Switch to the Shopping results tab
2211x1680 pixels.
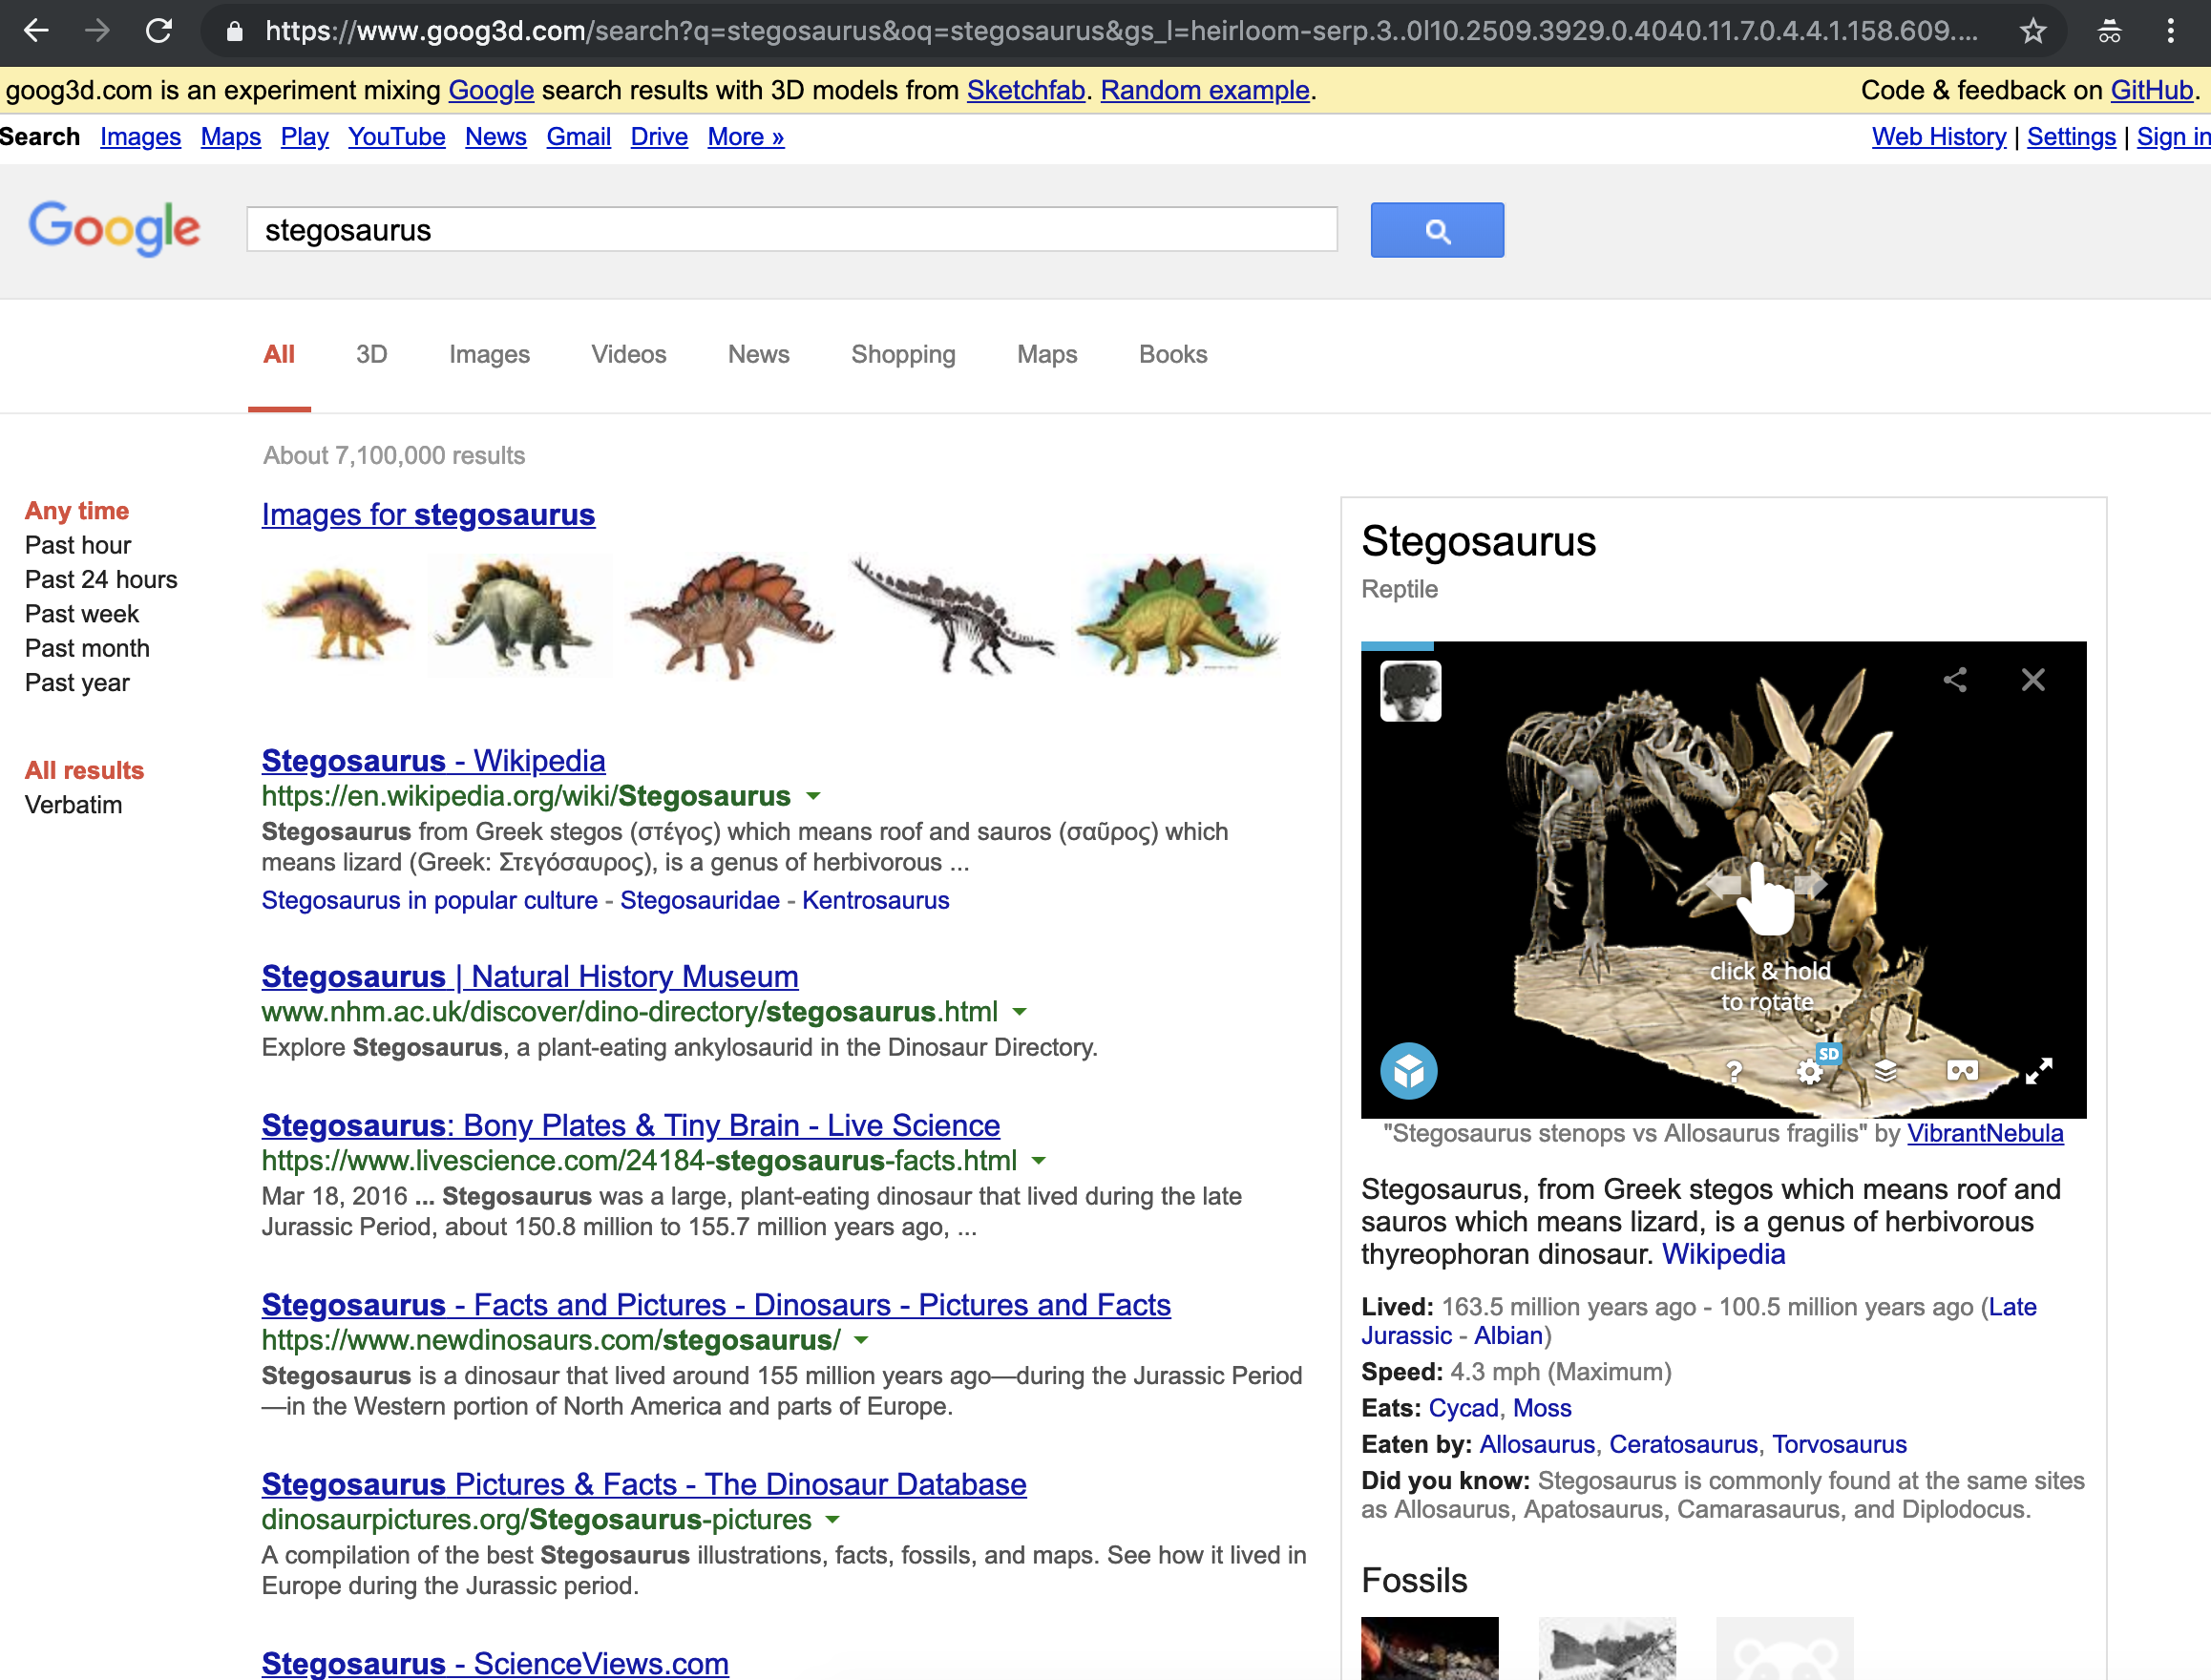pyautogui.click(x=903, y=355)
